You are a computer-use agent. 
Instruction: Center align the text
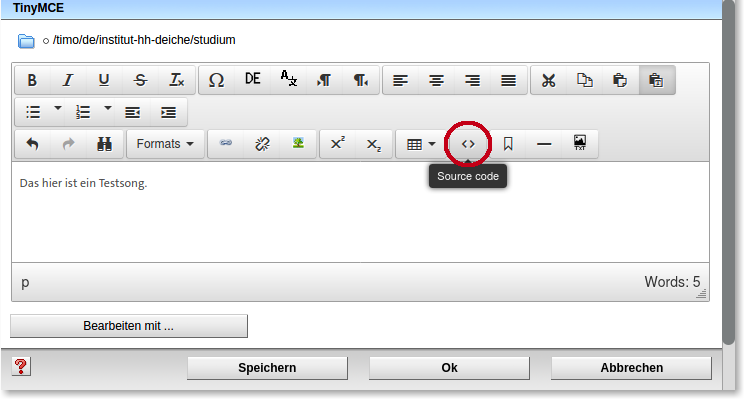point(437,80)
